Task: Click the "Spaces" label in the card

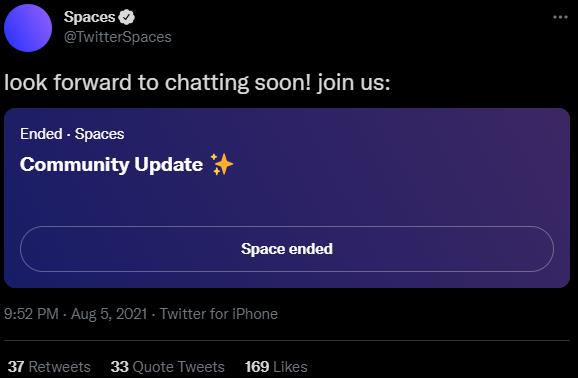Action: 100,134
